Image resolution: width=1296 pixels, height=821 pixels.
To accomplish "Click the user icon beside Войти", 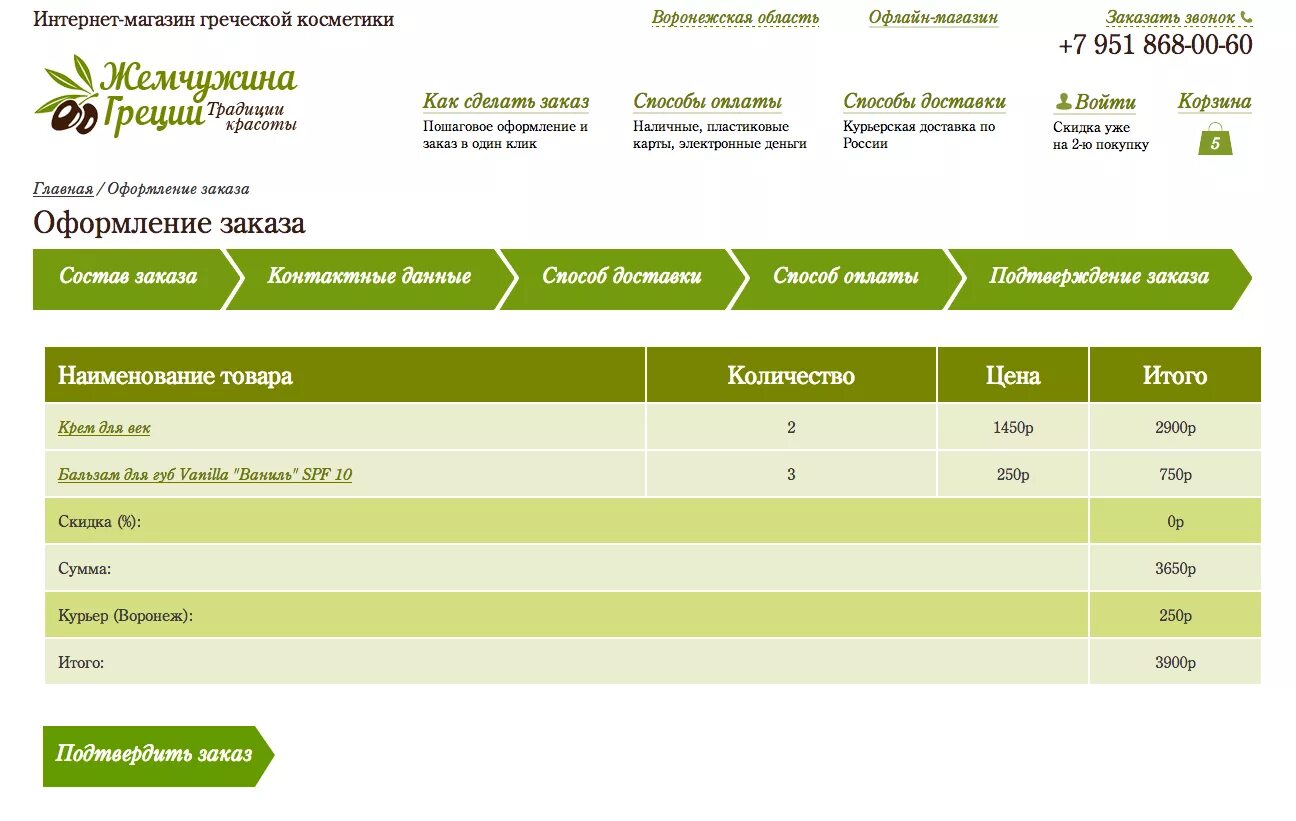I will tap(1063, 101).
